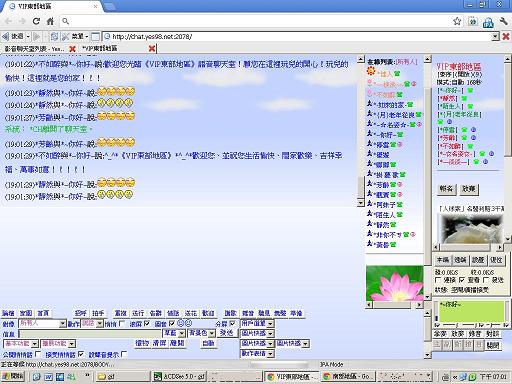This screenshot has height=384, width=512.
Task: Toggle the last unchecked box in the bottom row
Action: click(124, 354)
